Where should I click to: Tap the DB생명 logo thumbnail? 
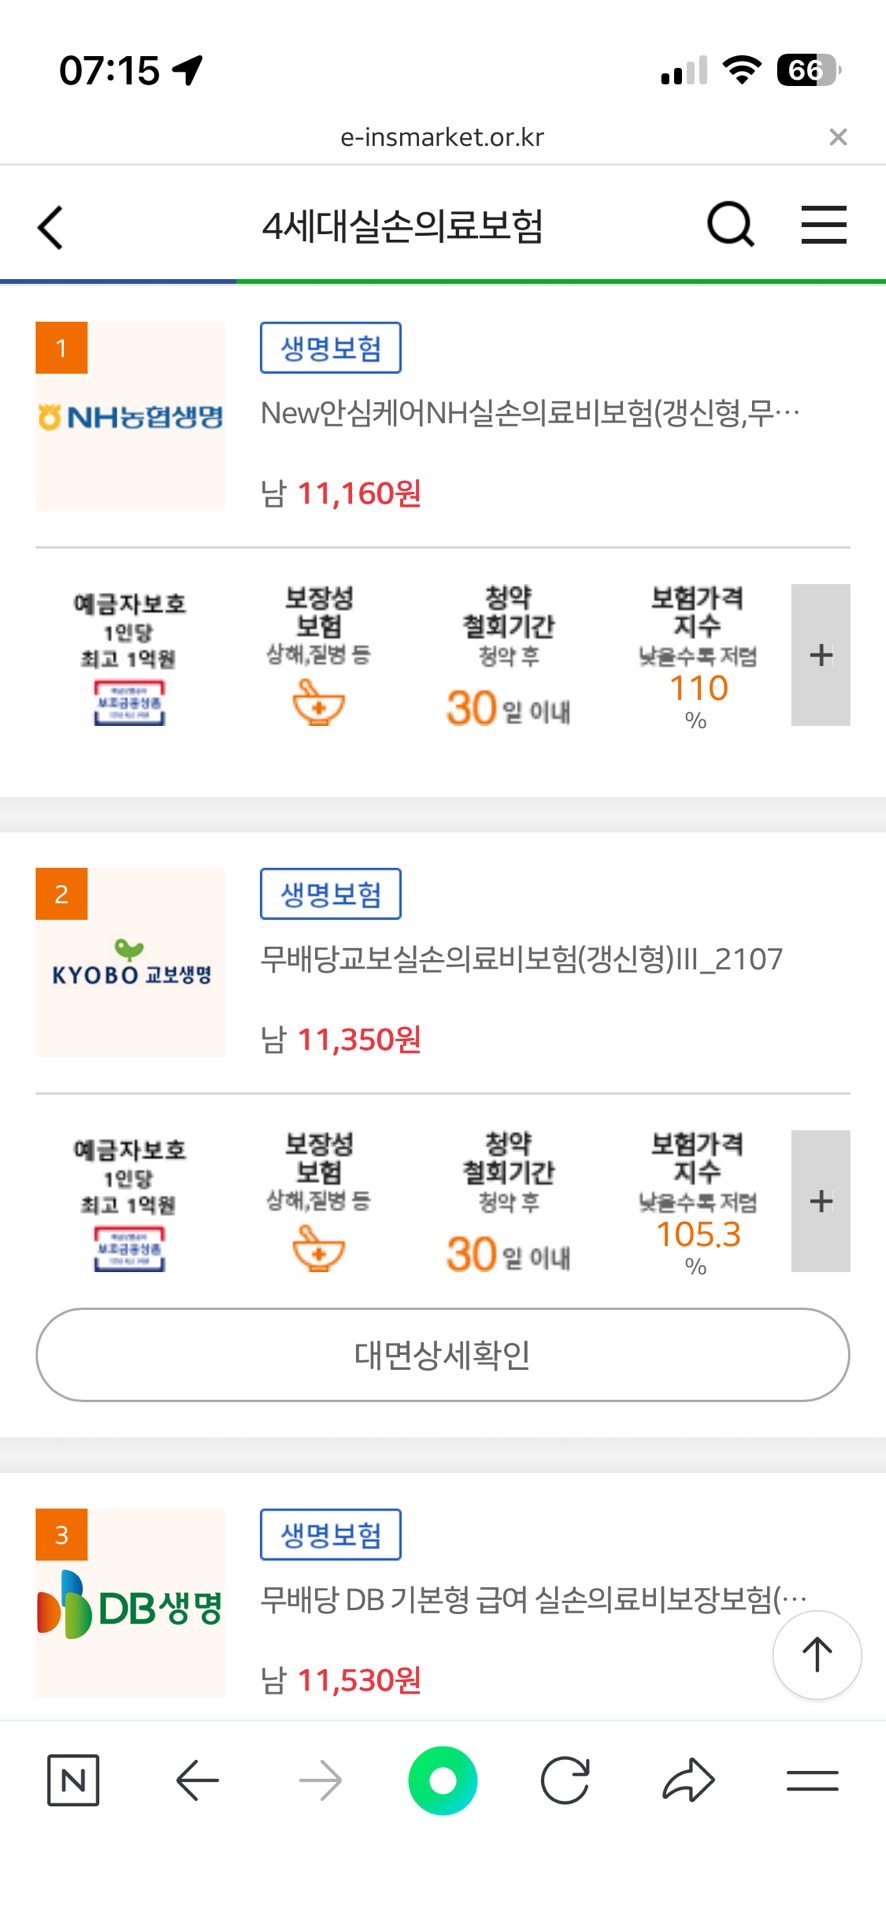click(x=130, y=1603)
